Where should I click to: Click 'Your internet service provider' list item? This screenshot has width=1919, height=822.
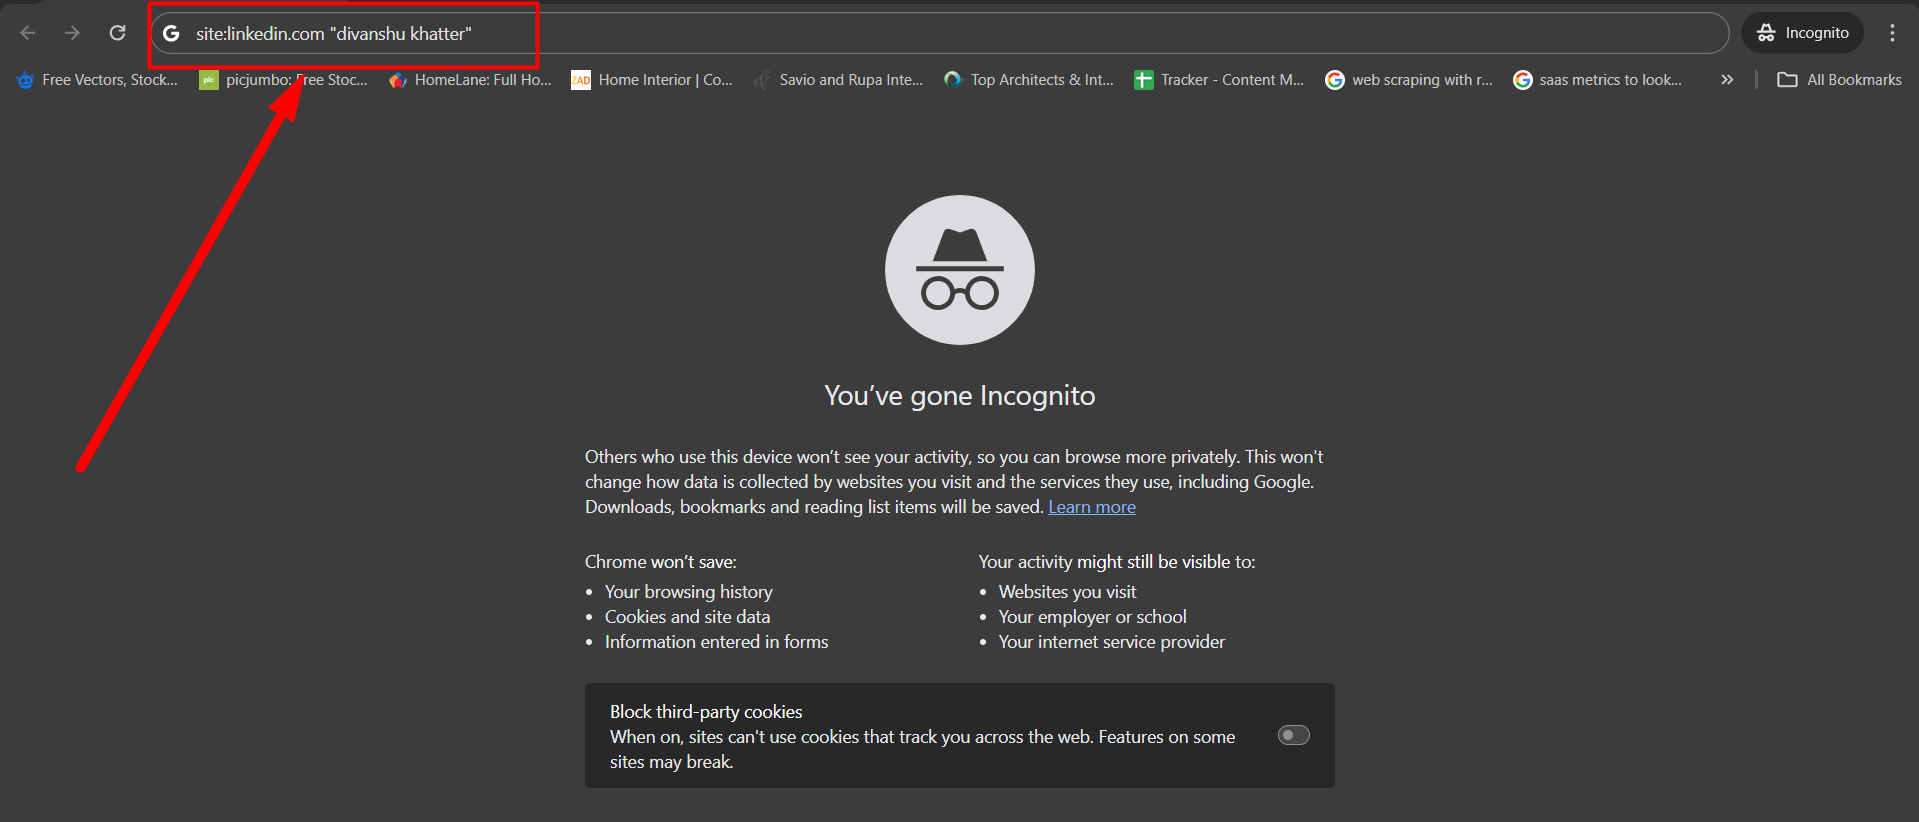(x=1112, y=642)
